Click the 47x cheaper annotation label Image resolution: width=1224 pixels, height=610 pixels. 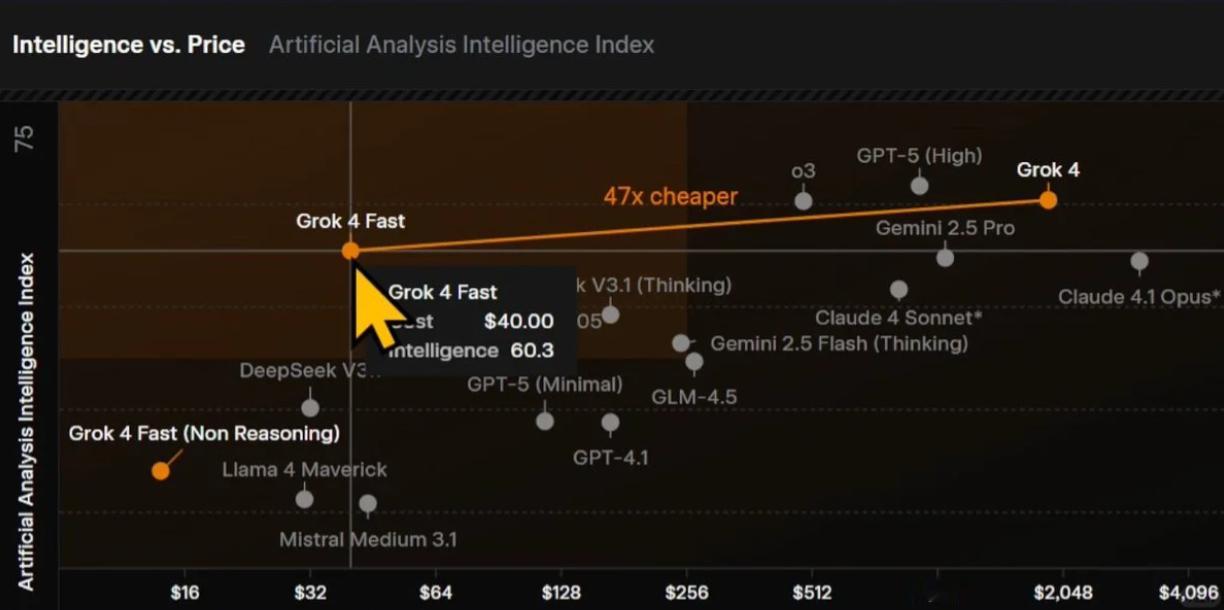670,196
